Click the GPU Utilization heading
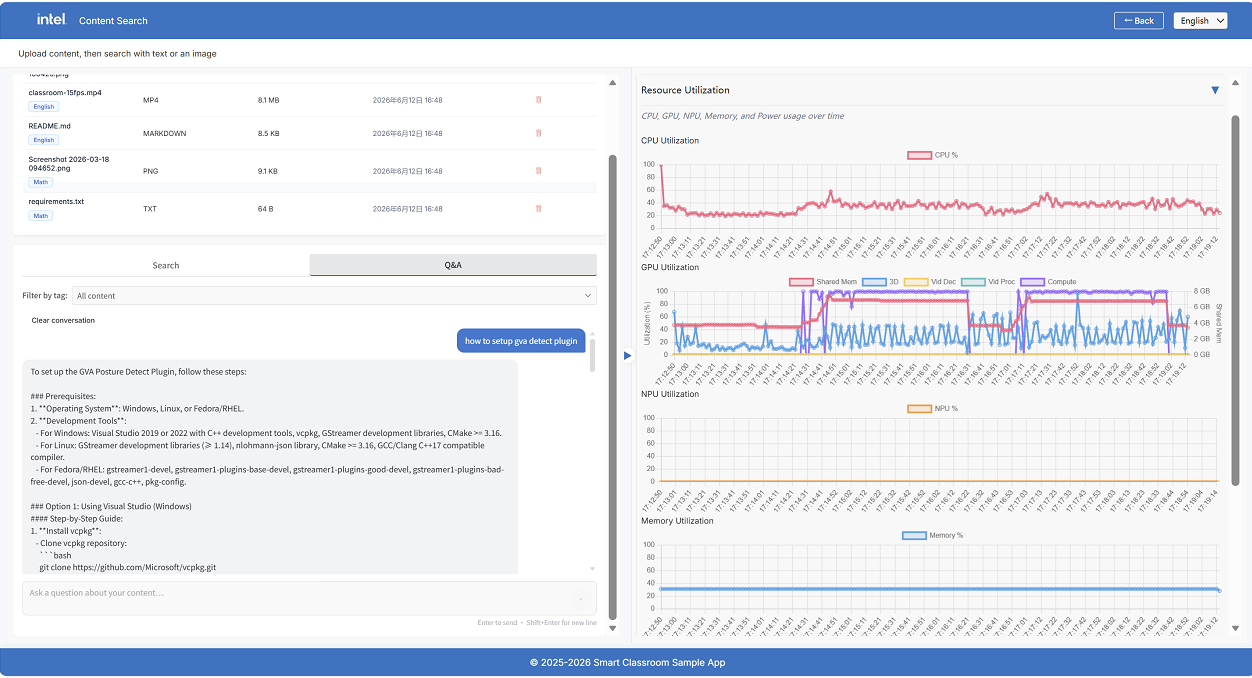Image resolution: width=1252 pixels, height=678 pixels. coord(670,268)
